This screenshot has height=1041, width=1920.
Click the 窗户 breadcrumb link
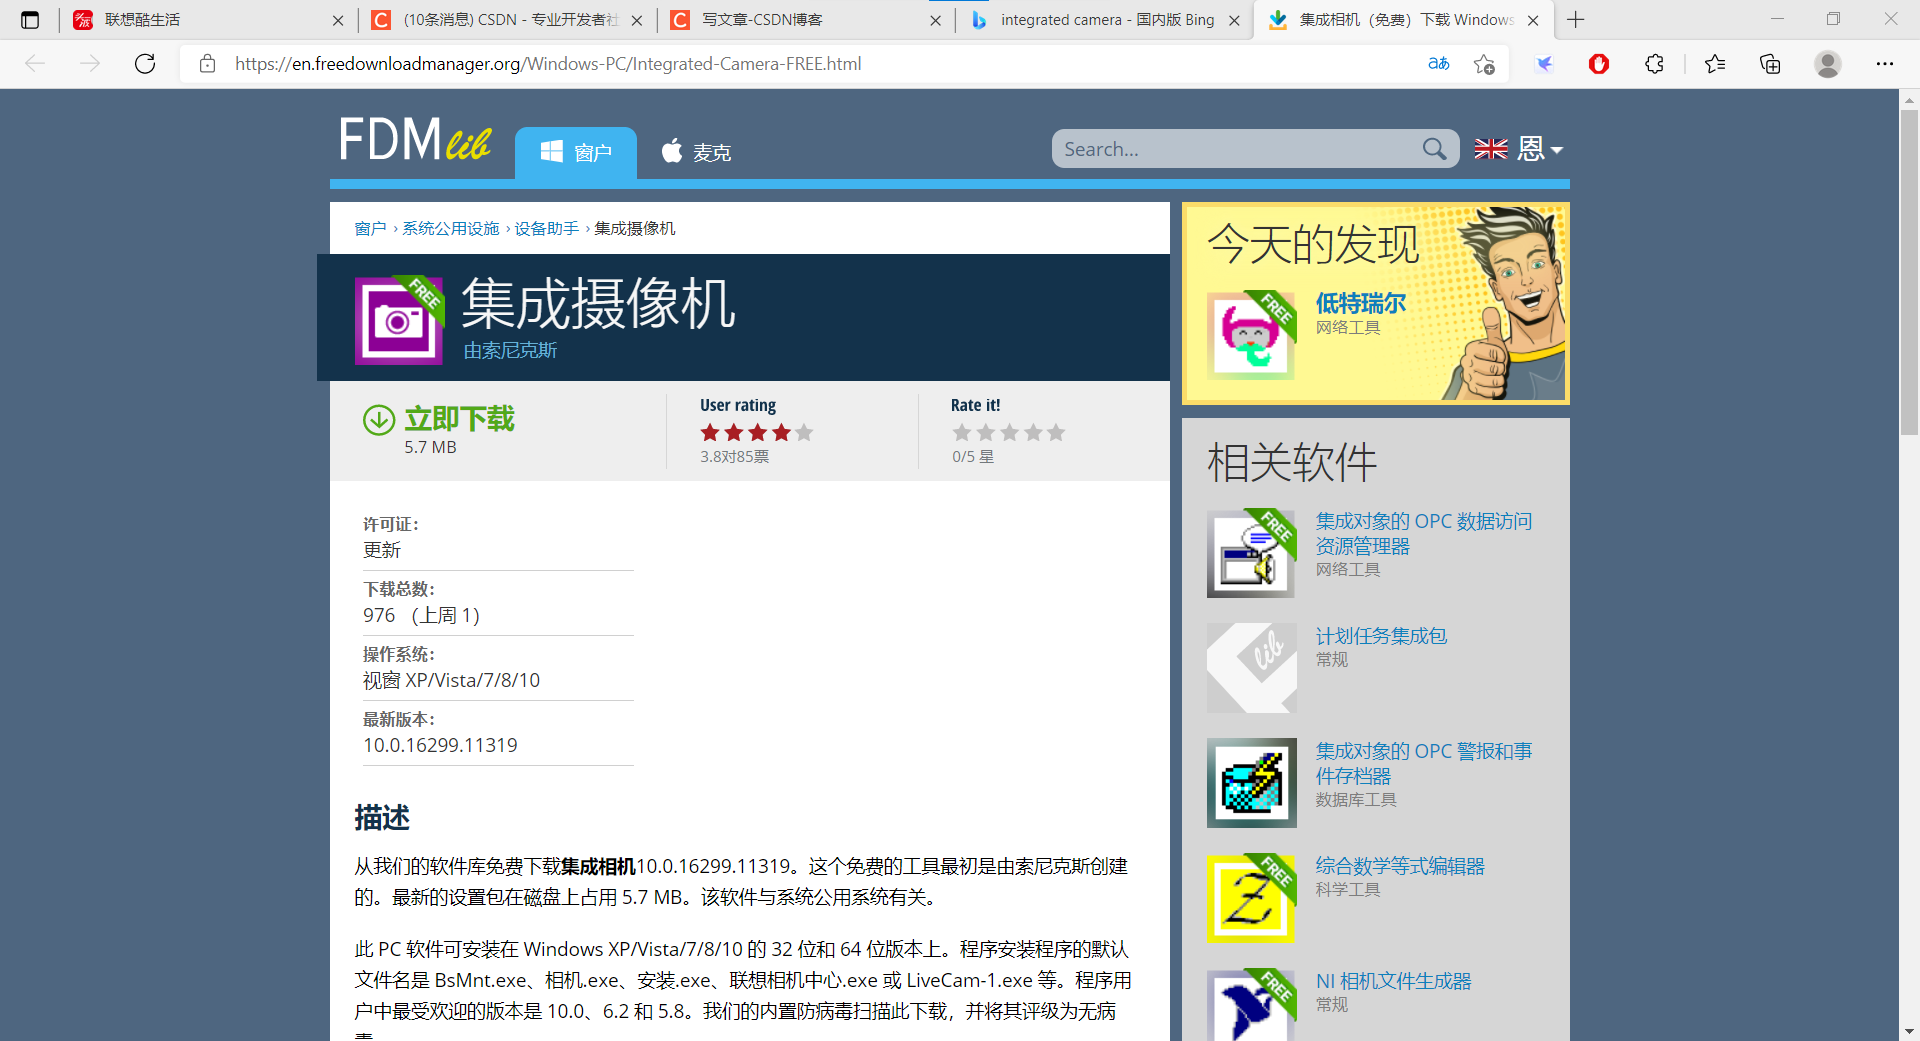[x=370, y=228]
